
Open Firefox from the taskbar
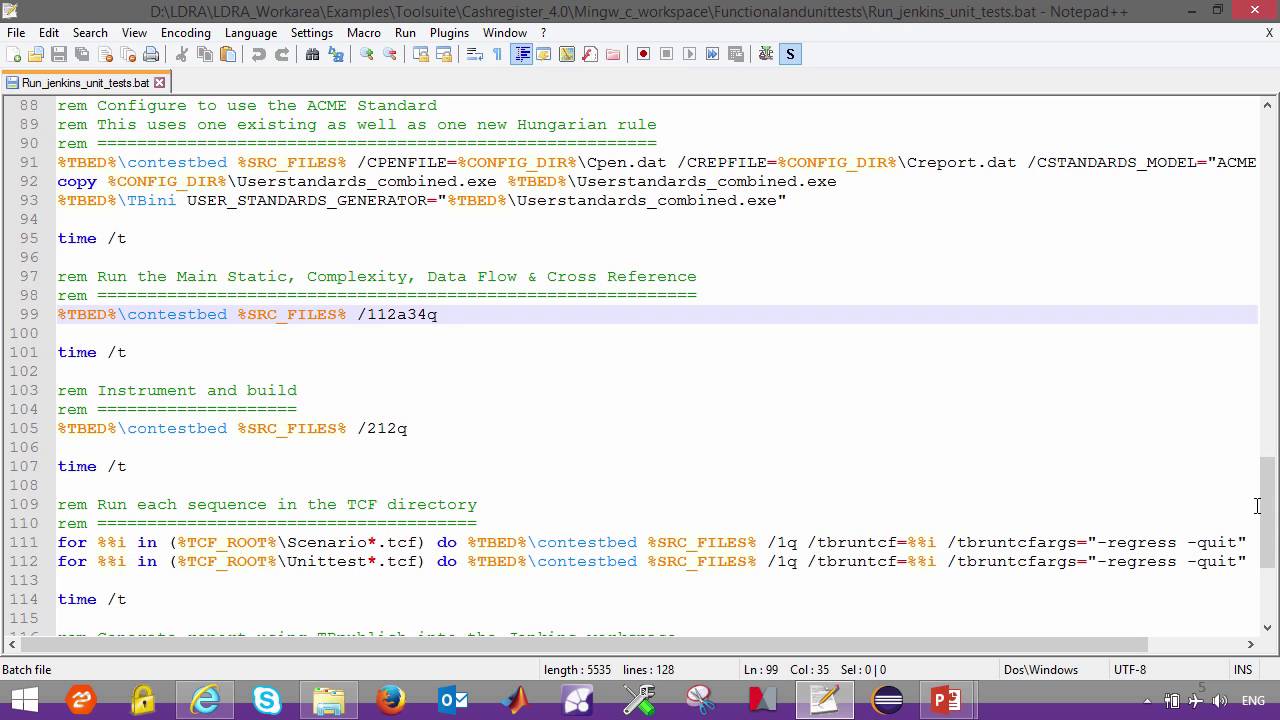click(x=391, y=700)
